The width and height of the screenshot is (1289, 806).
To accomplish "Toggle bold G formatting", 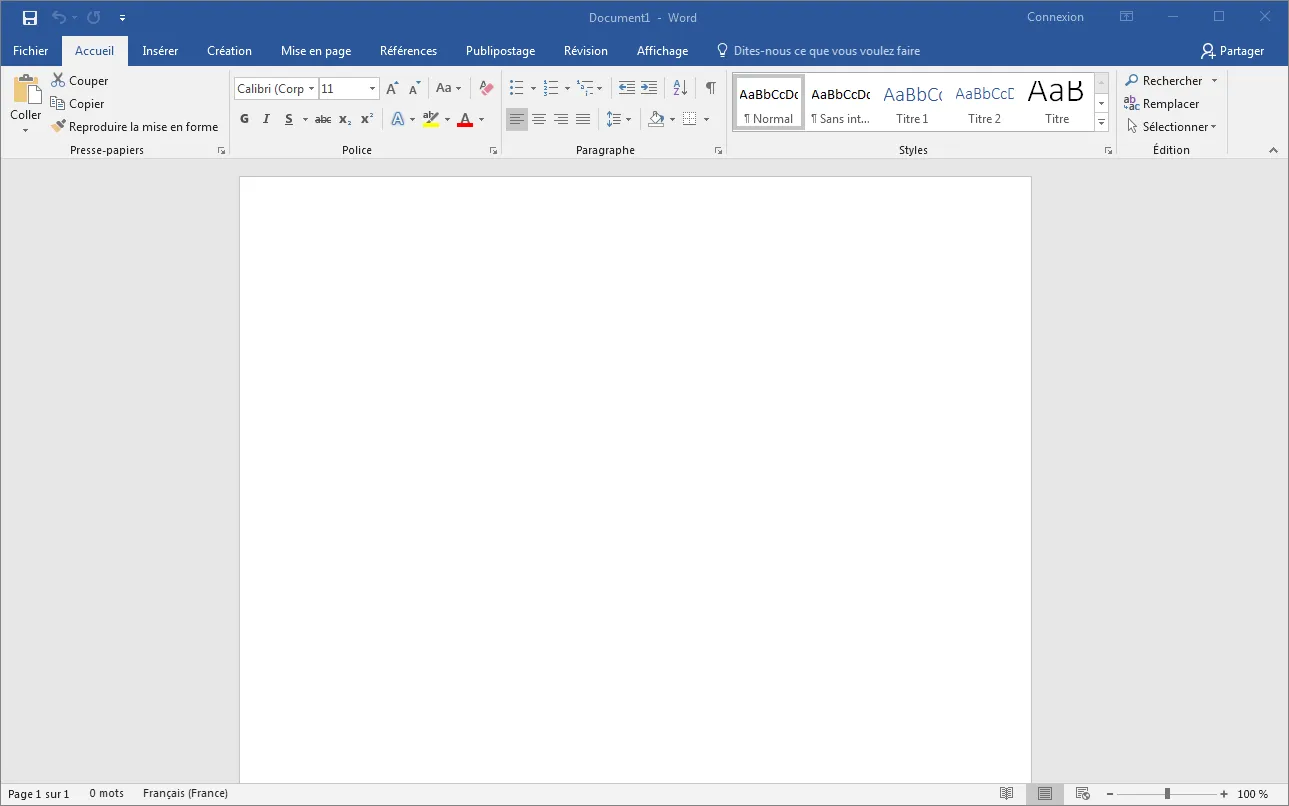I will [244, 119].
